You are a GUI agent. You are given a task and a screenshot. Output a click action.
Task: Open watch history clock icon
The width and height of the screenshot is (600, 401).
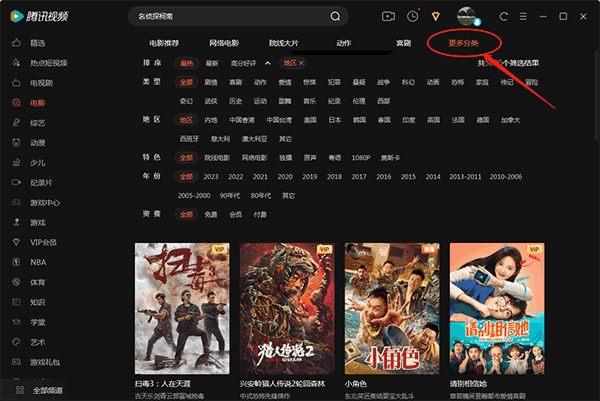click(412, 16)
